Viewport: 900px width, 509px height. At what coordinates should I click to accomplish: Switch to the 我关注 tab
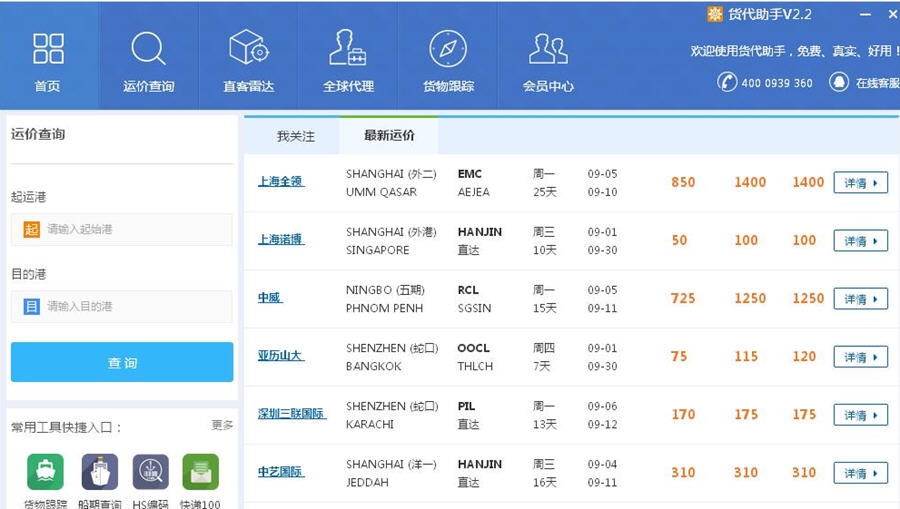(x=296, y=137)
